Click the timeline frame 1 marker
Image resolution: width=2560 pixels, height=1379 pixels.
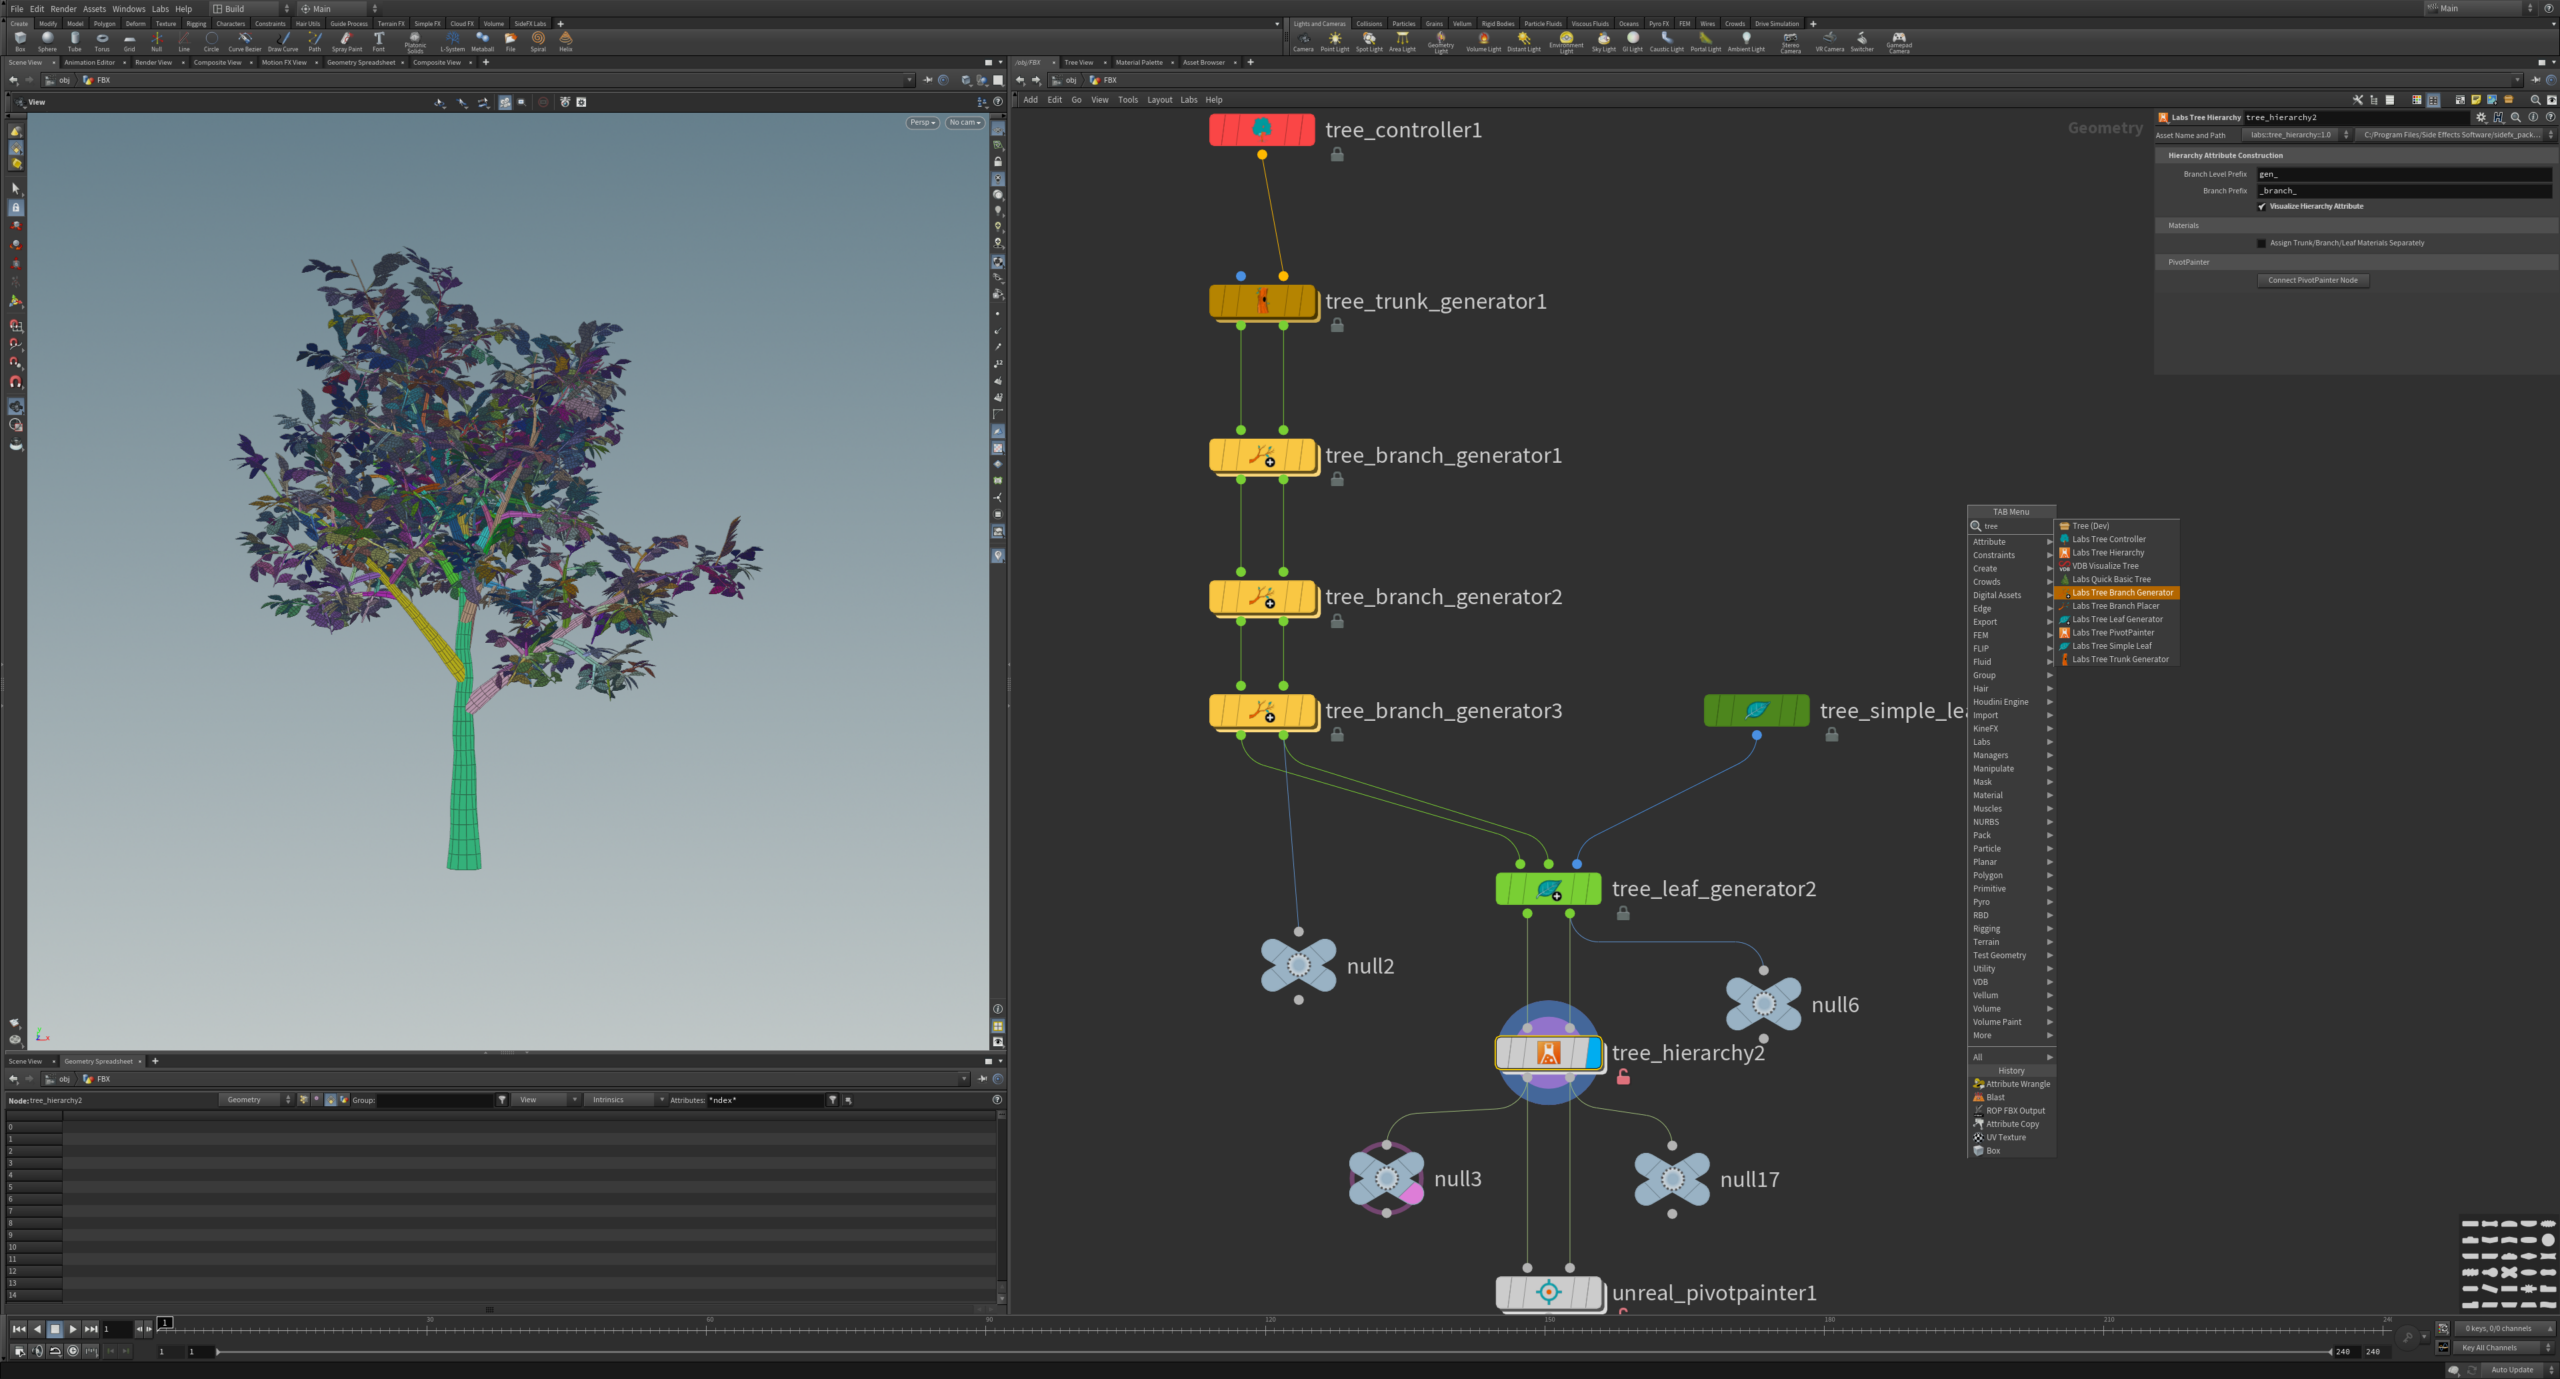tap(166, 1323)
